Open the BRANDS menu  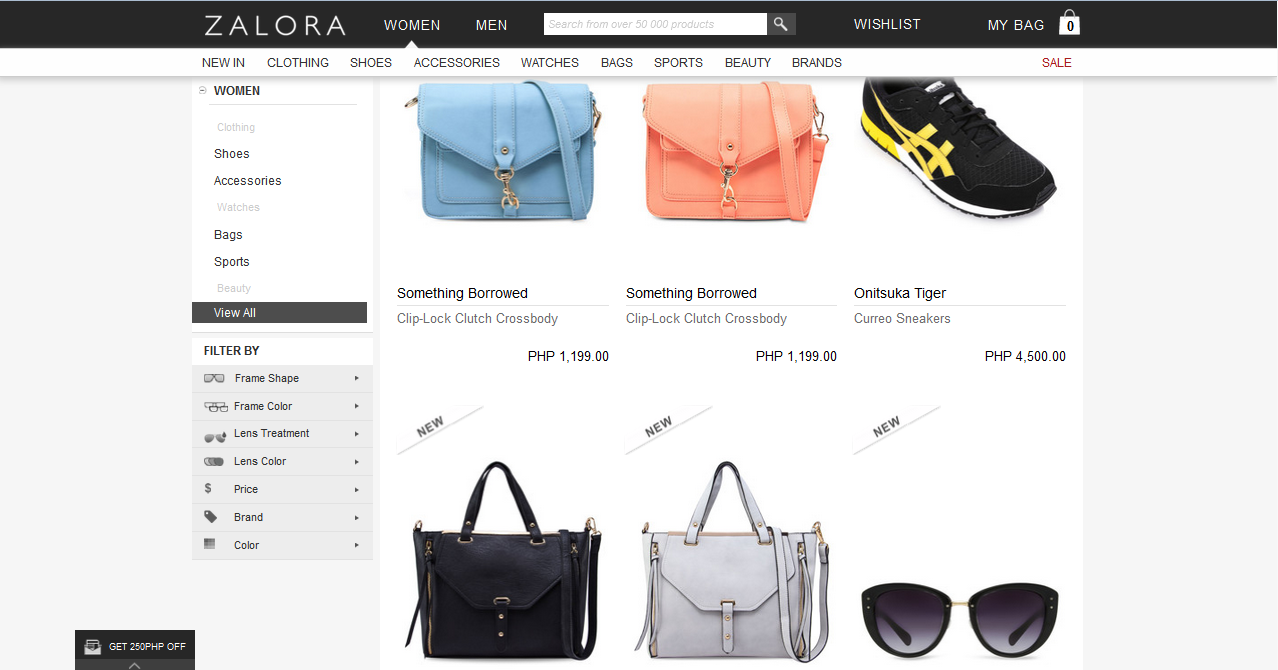click(x=817, y=62)
